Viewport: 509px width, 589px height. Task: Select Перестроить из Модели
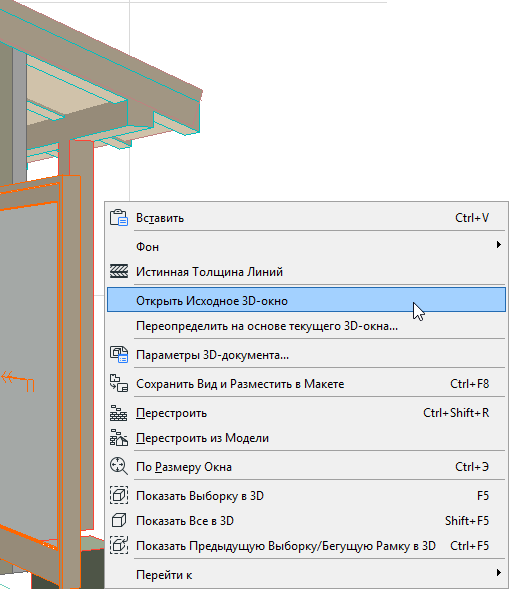[306, 438]
